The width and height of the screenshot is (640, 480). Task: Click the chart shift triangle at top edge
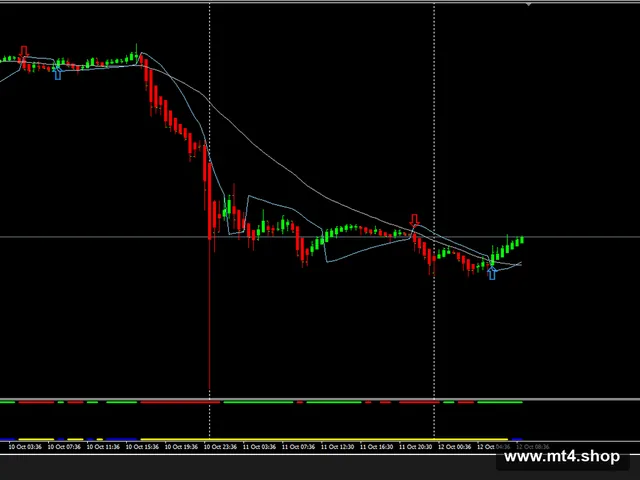pos(529,4)
